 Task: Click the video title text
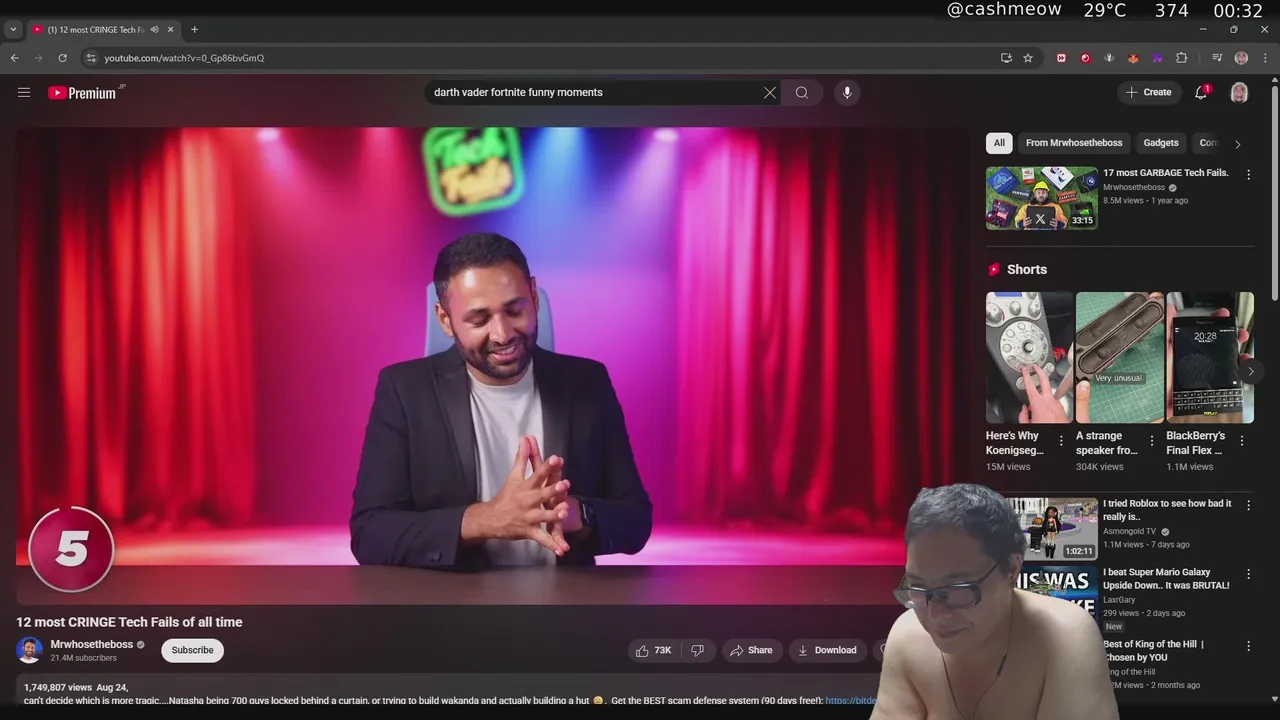129,622
